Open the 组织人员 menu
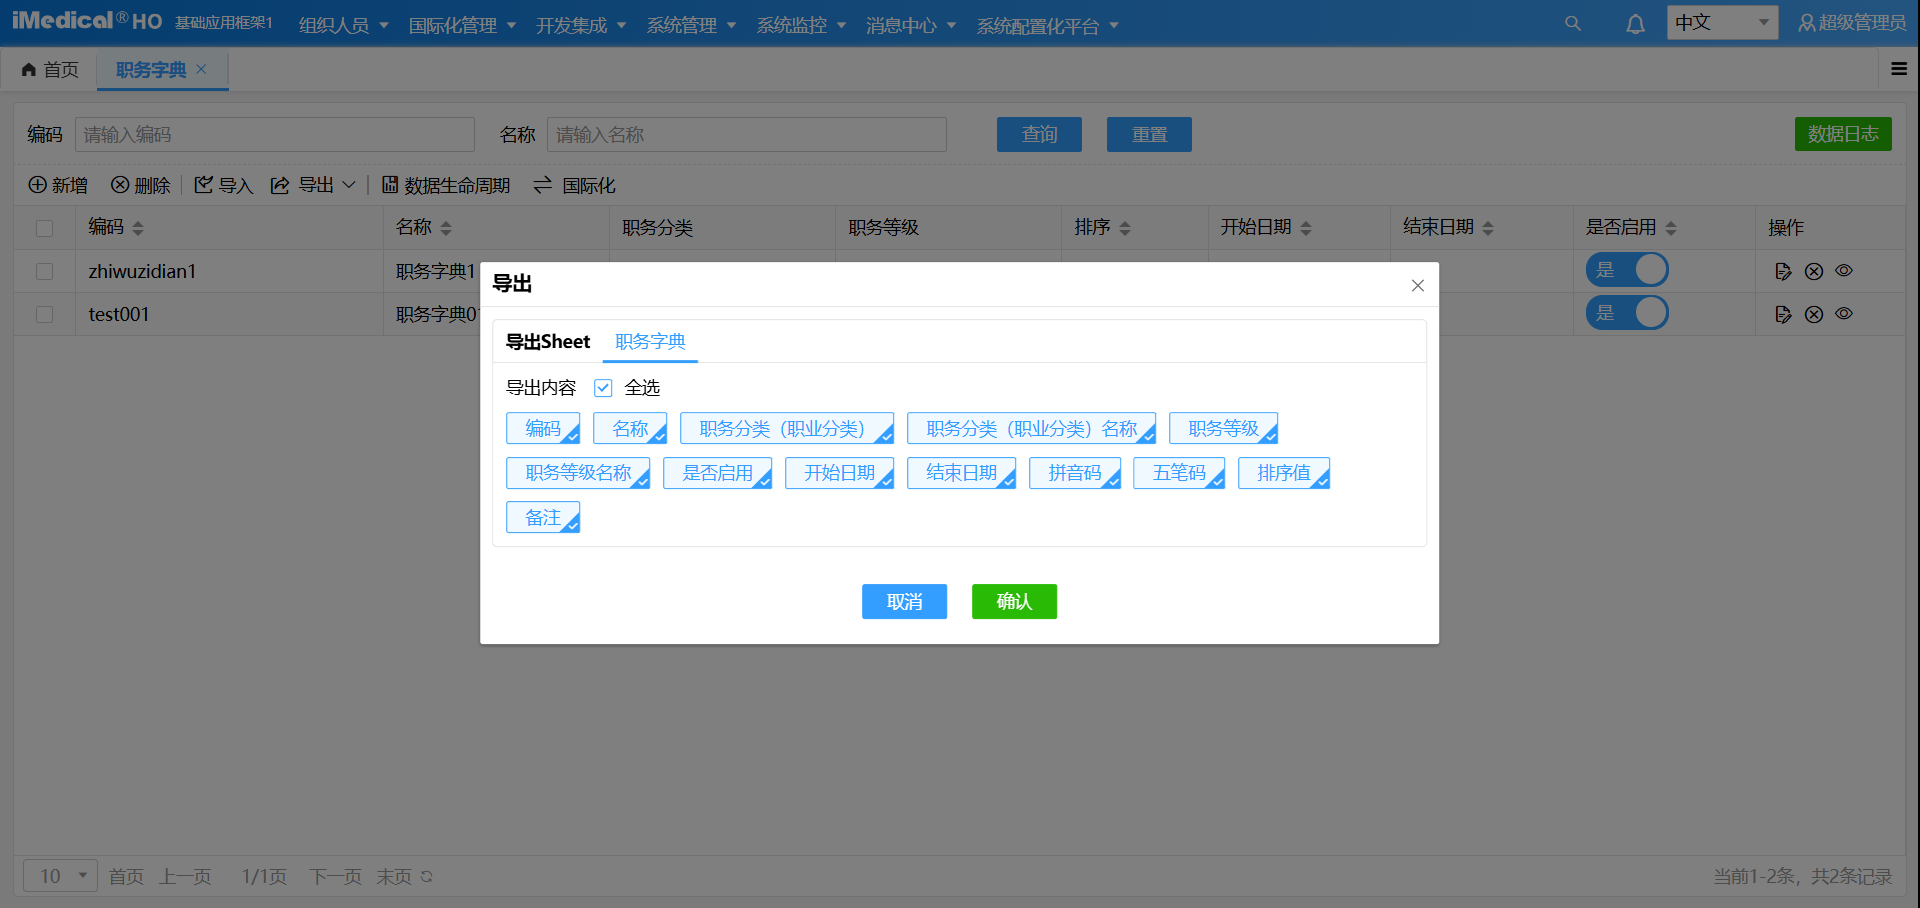 [343, 25]
